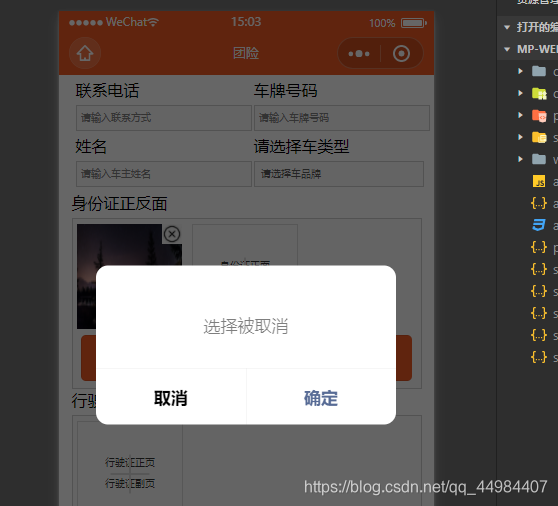Select the green folder icon in tree

point(539,94)
